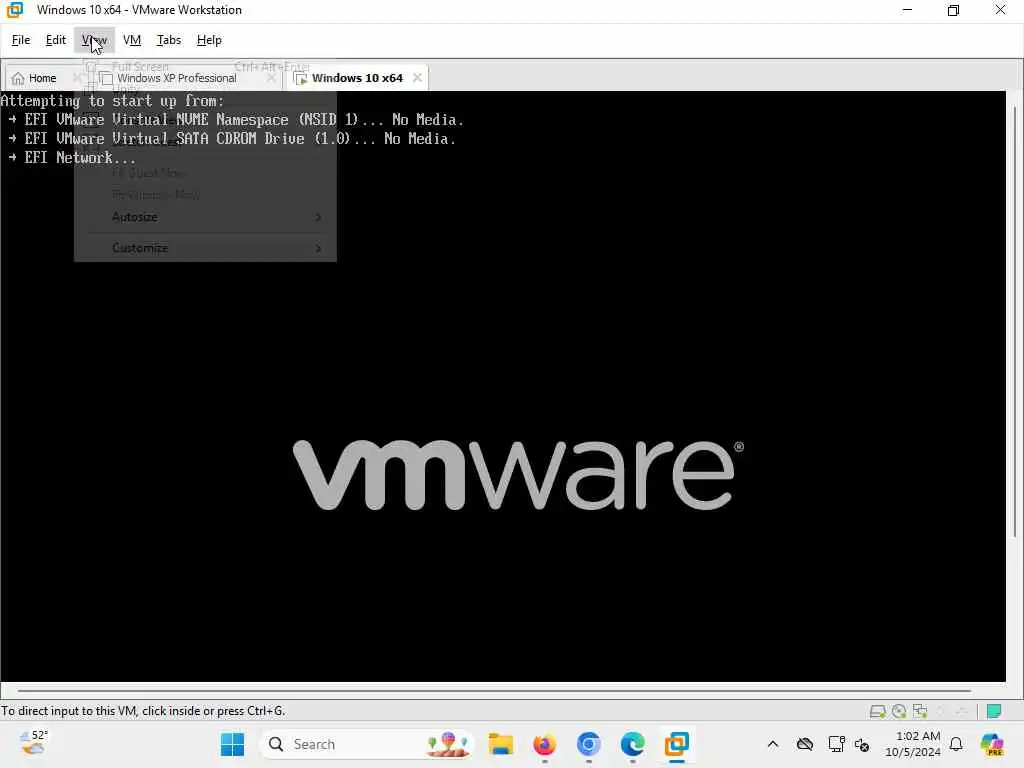Screen dimensions: 1024x768
Task: Click the Home tab house icon
Action: click(18, 78)
